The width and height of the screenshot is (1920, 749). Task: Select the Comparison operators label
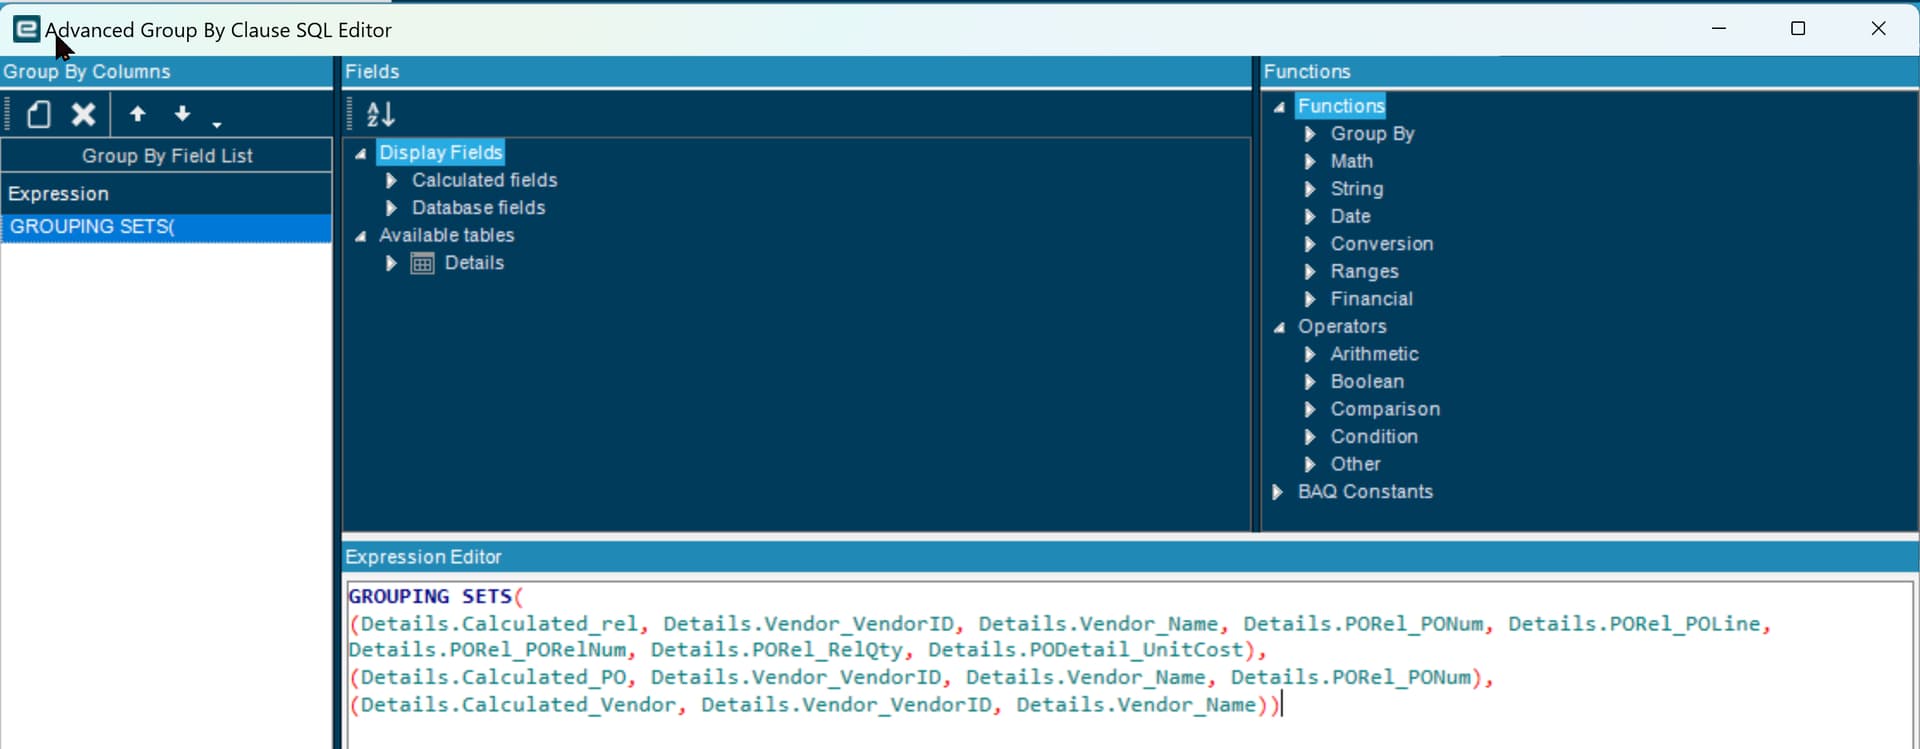pos(1385,409)
